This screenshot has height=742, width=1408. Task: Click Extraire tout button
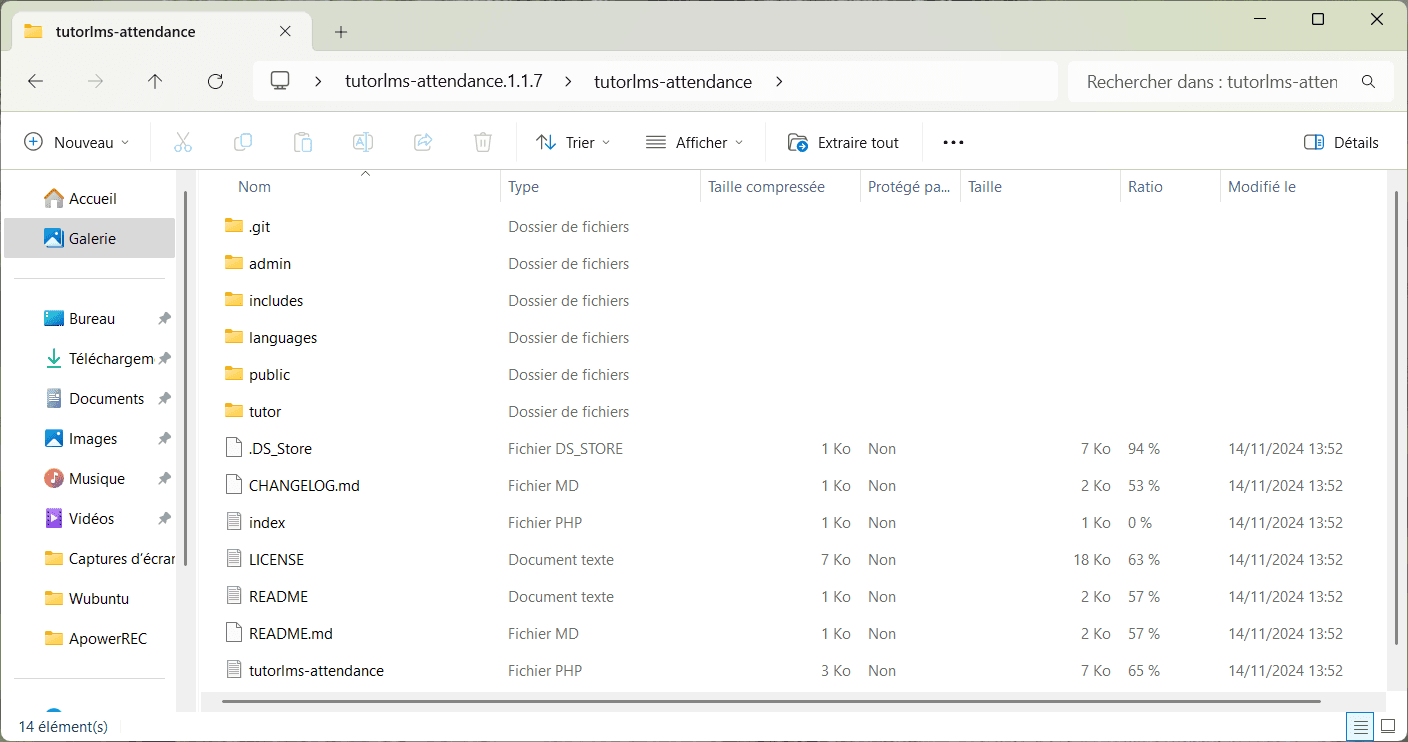pyautogui.click(x=843, y=142)
